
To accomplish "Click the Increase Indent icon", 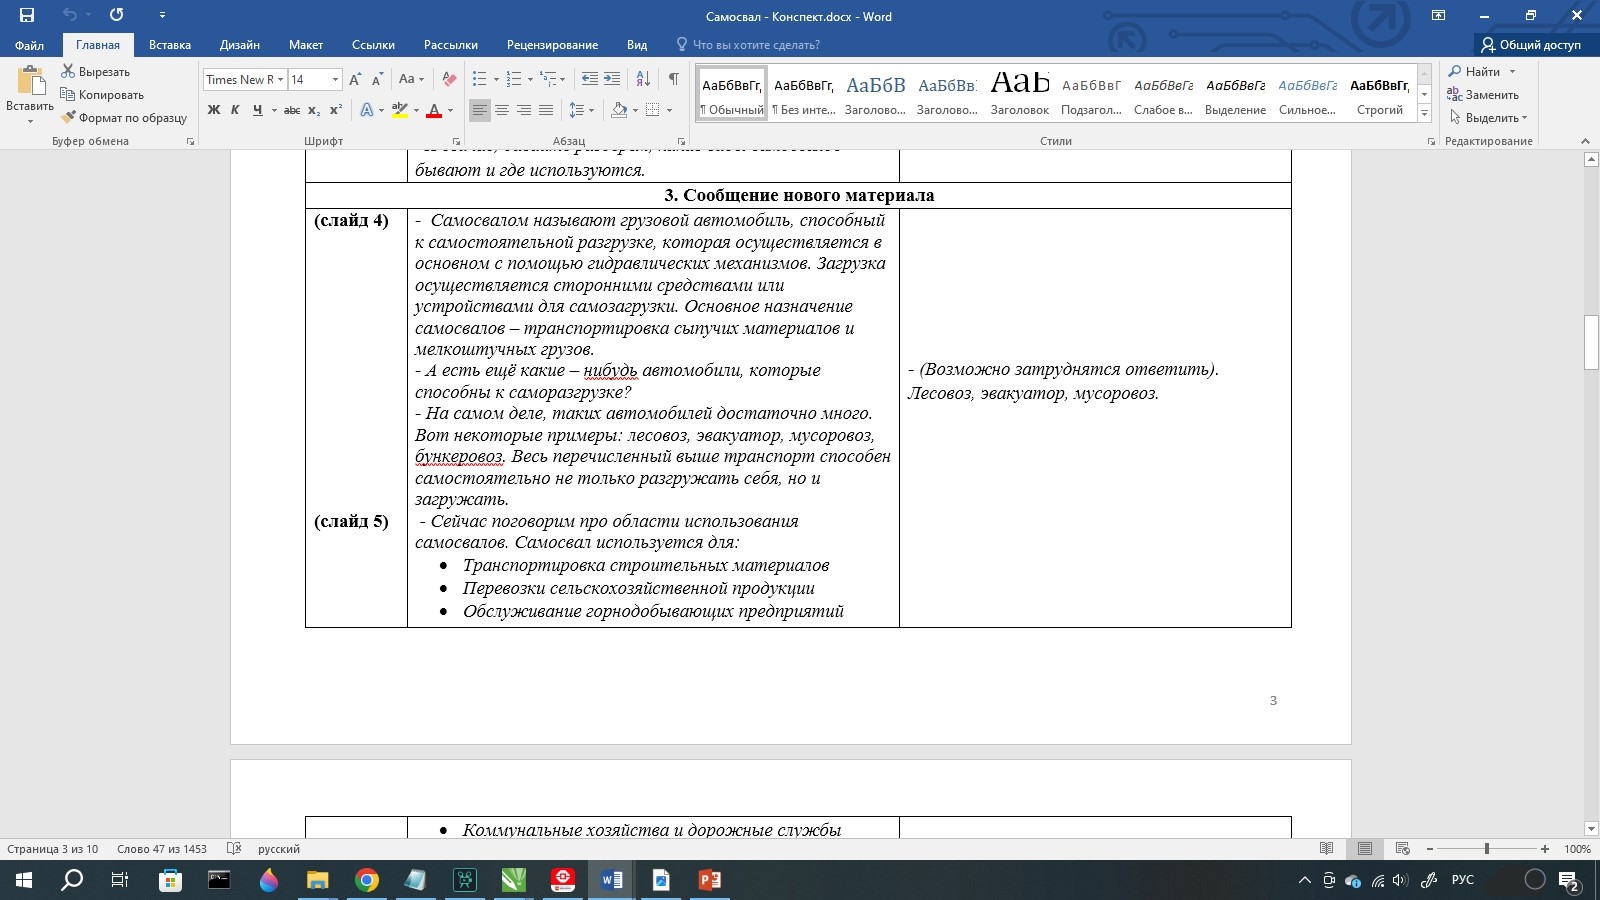I will tap(612, 79).
